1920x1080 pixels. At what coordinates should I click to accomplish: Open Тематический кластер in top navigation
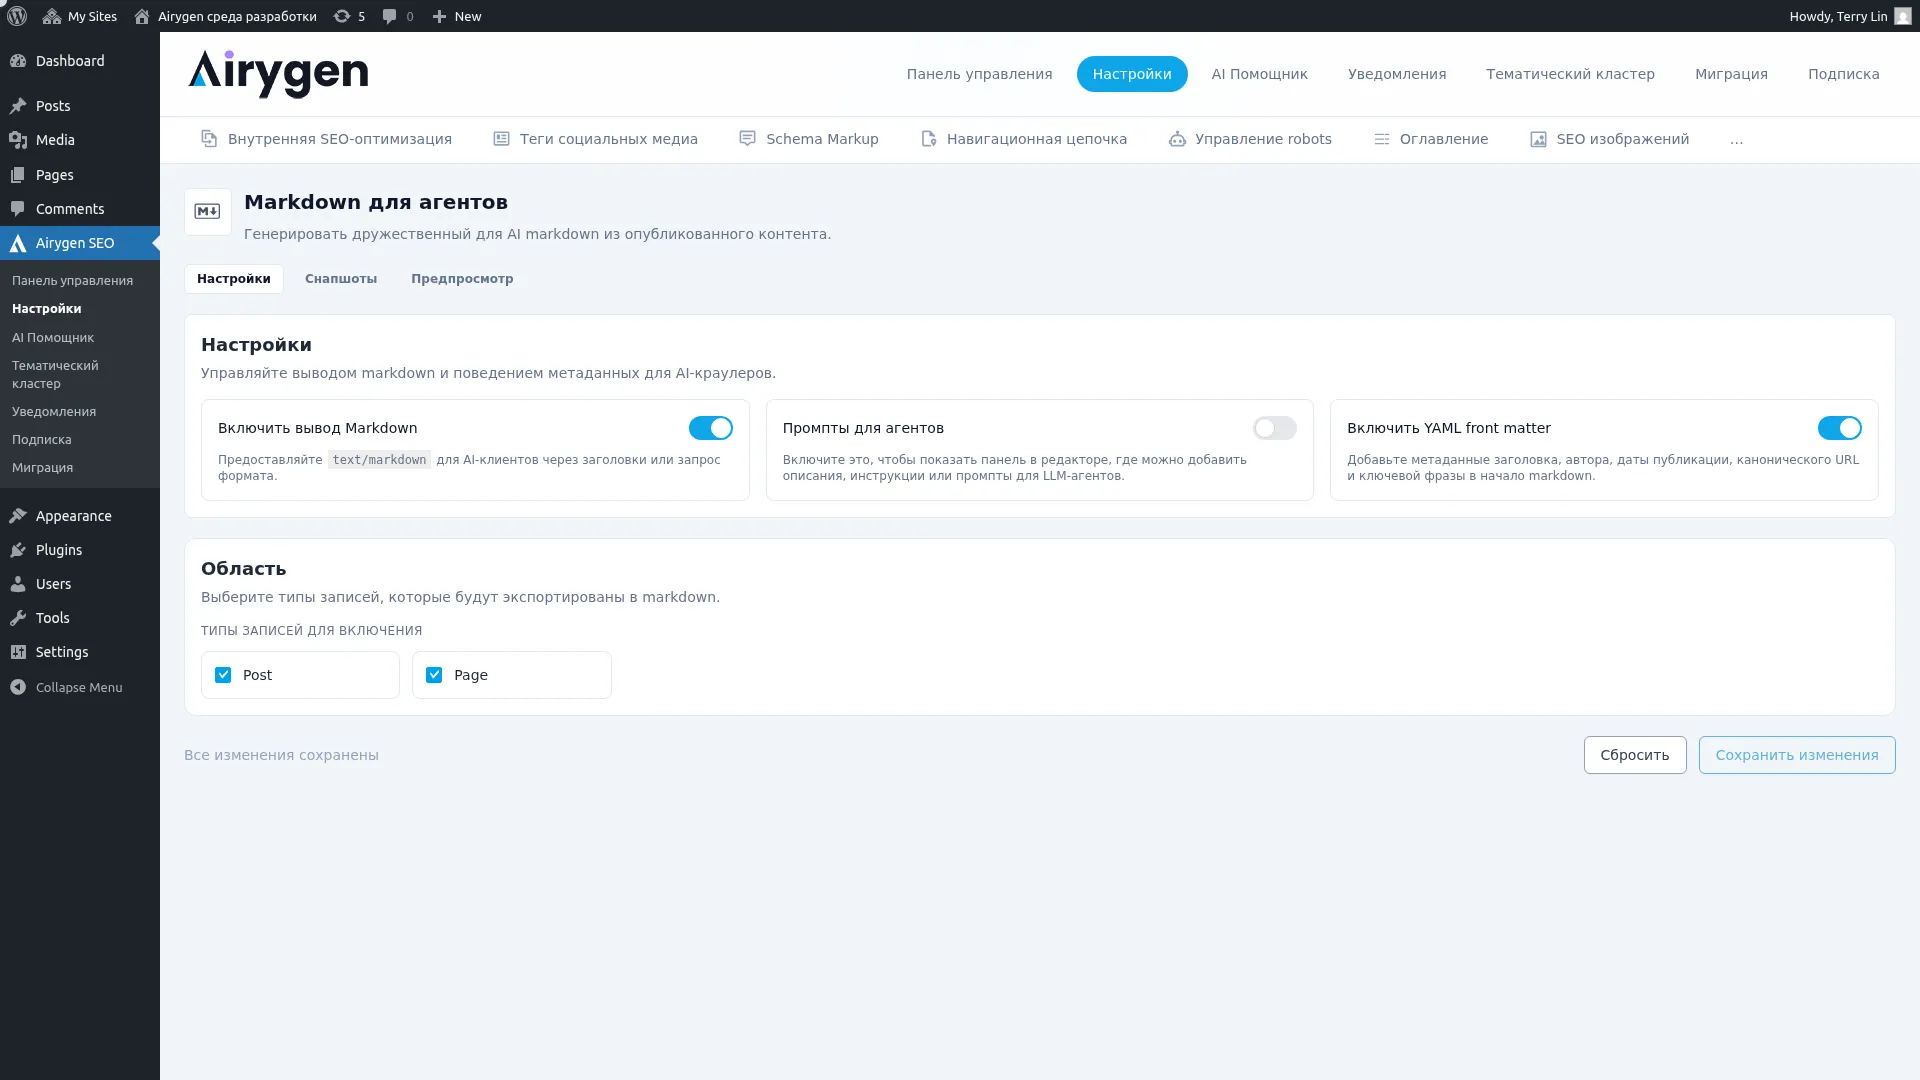pyautogui.click(x=1570, y=74)
